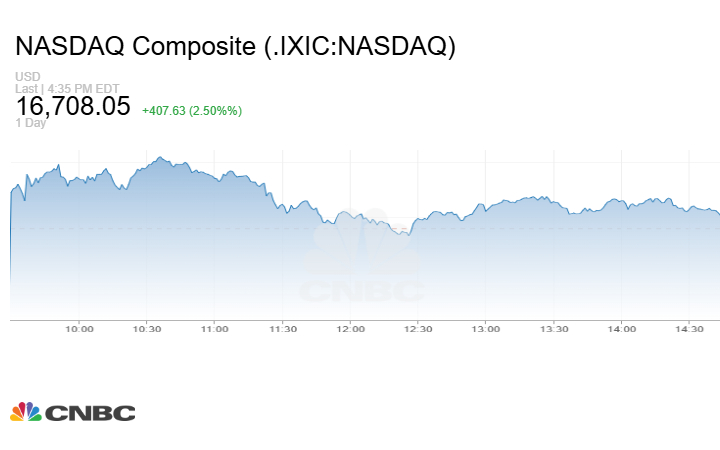Click the 13:00 time axis label
720x450 pixels.
[x=486, y=329]
